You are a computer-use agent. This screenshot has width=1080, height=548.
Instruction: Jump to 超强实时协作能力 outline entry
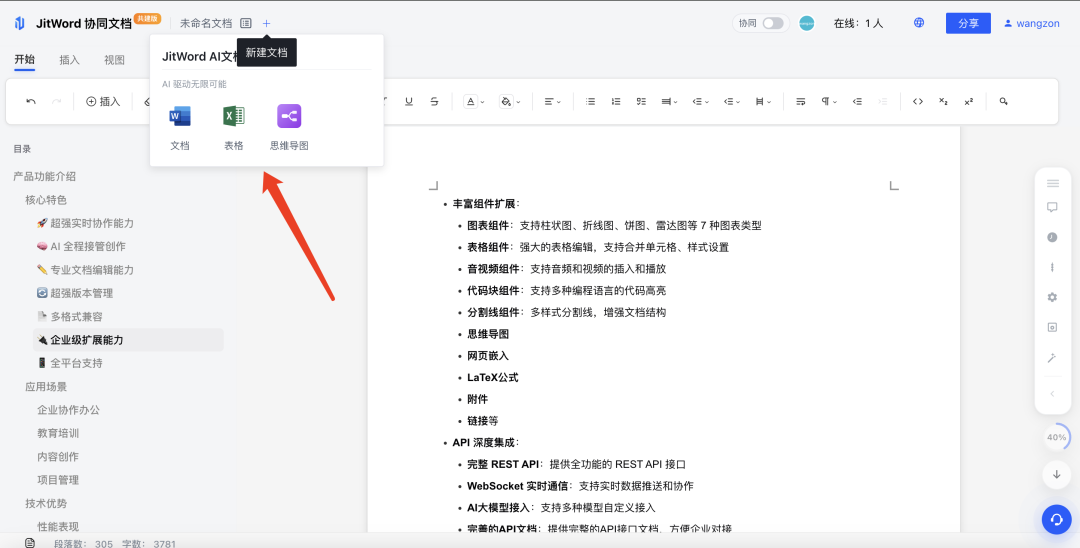[x=85, y=223]
